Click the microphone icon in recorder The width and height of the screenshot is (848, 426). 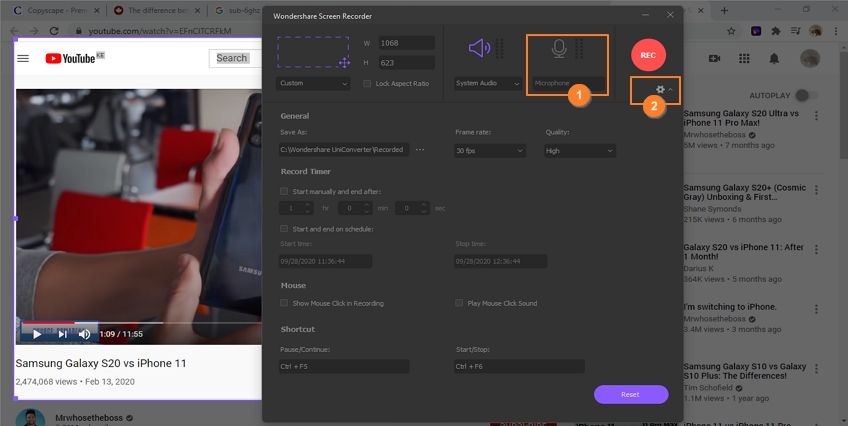pyautogui.click(x=559, y=48)
